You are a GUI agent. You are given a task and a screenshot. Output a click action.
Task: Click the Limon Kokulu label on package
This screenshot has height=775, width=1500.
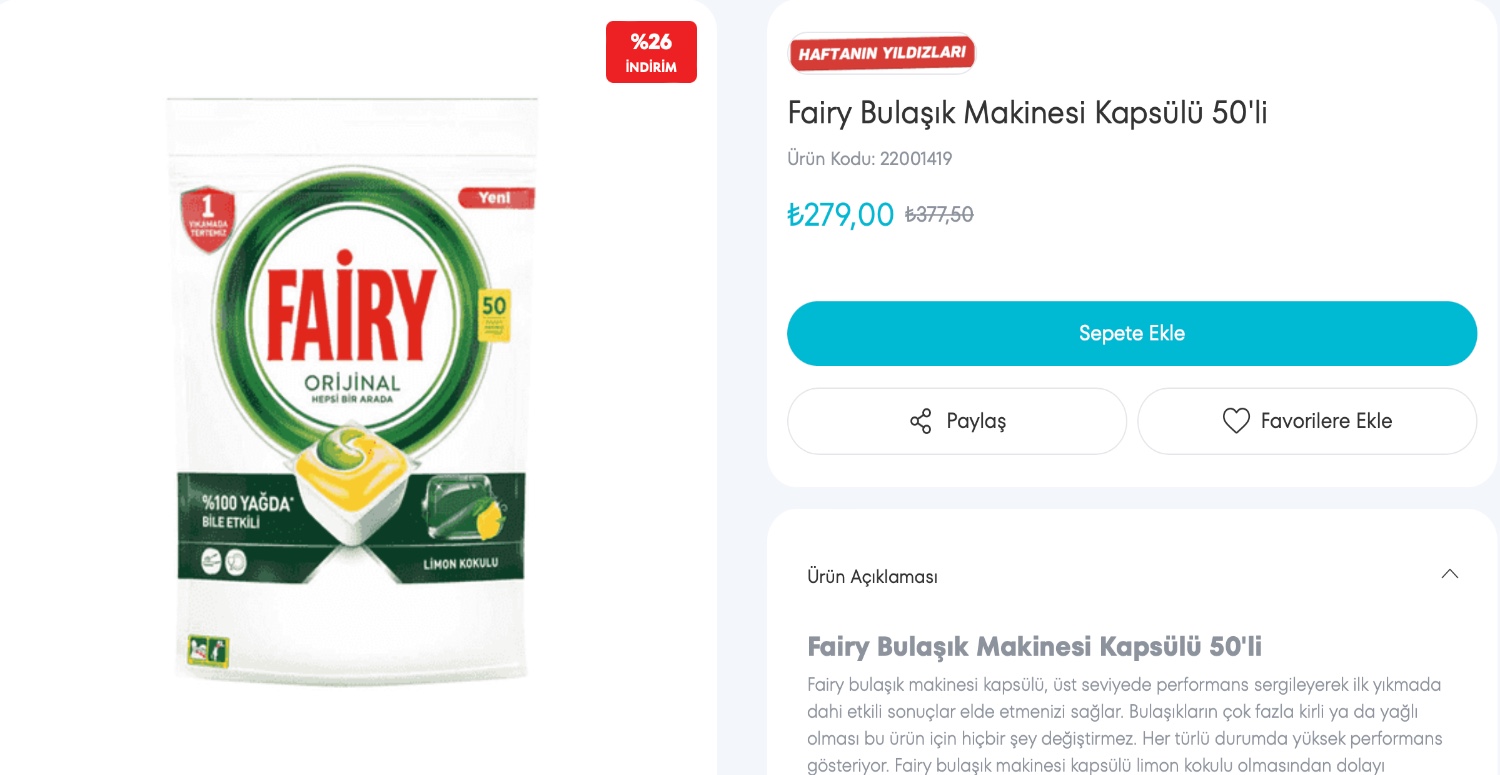[461, 564]
